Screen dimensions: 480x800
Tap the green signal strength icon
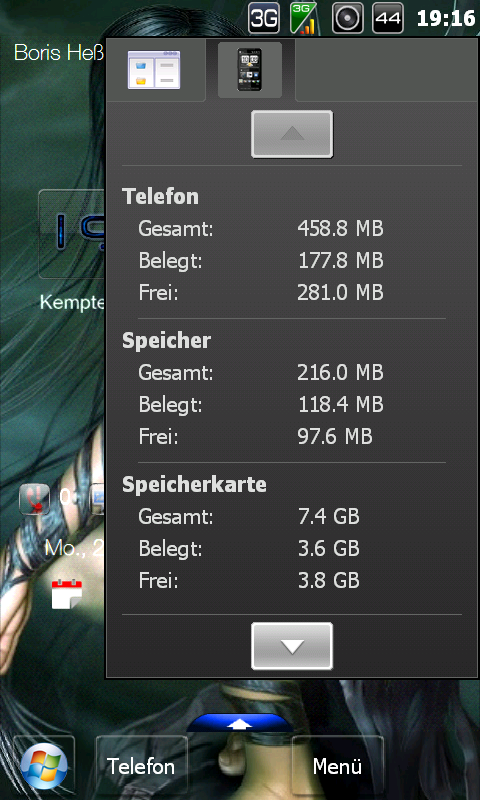point(303,18)
